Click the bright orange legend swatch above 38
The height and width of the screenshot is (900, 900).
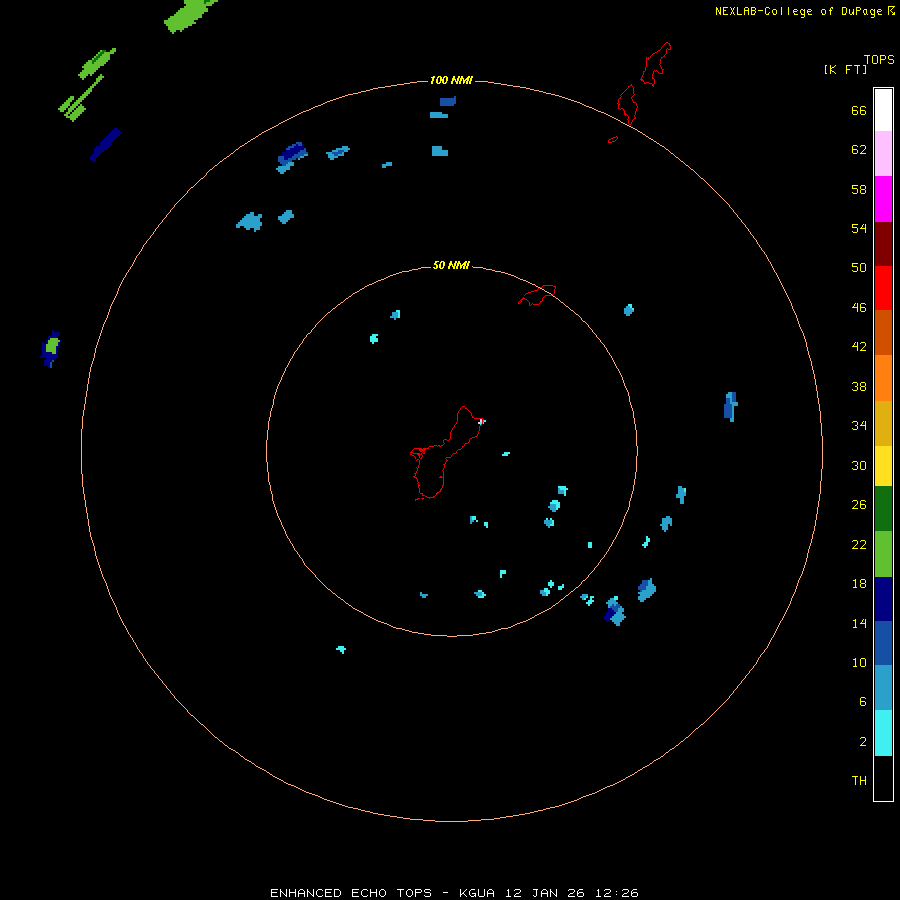click(883, 378)
